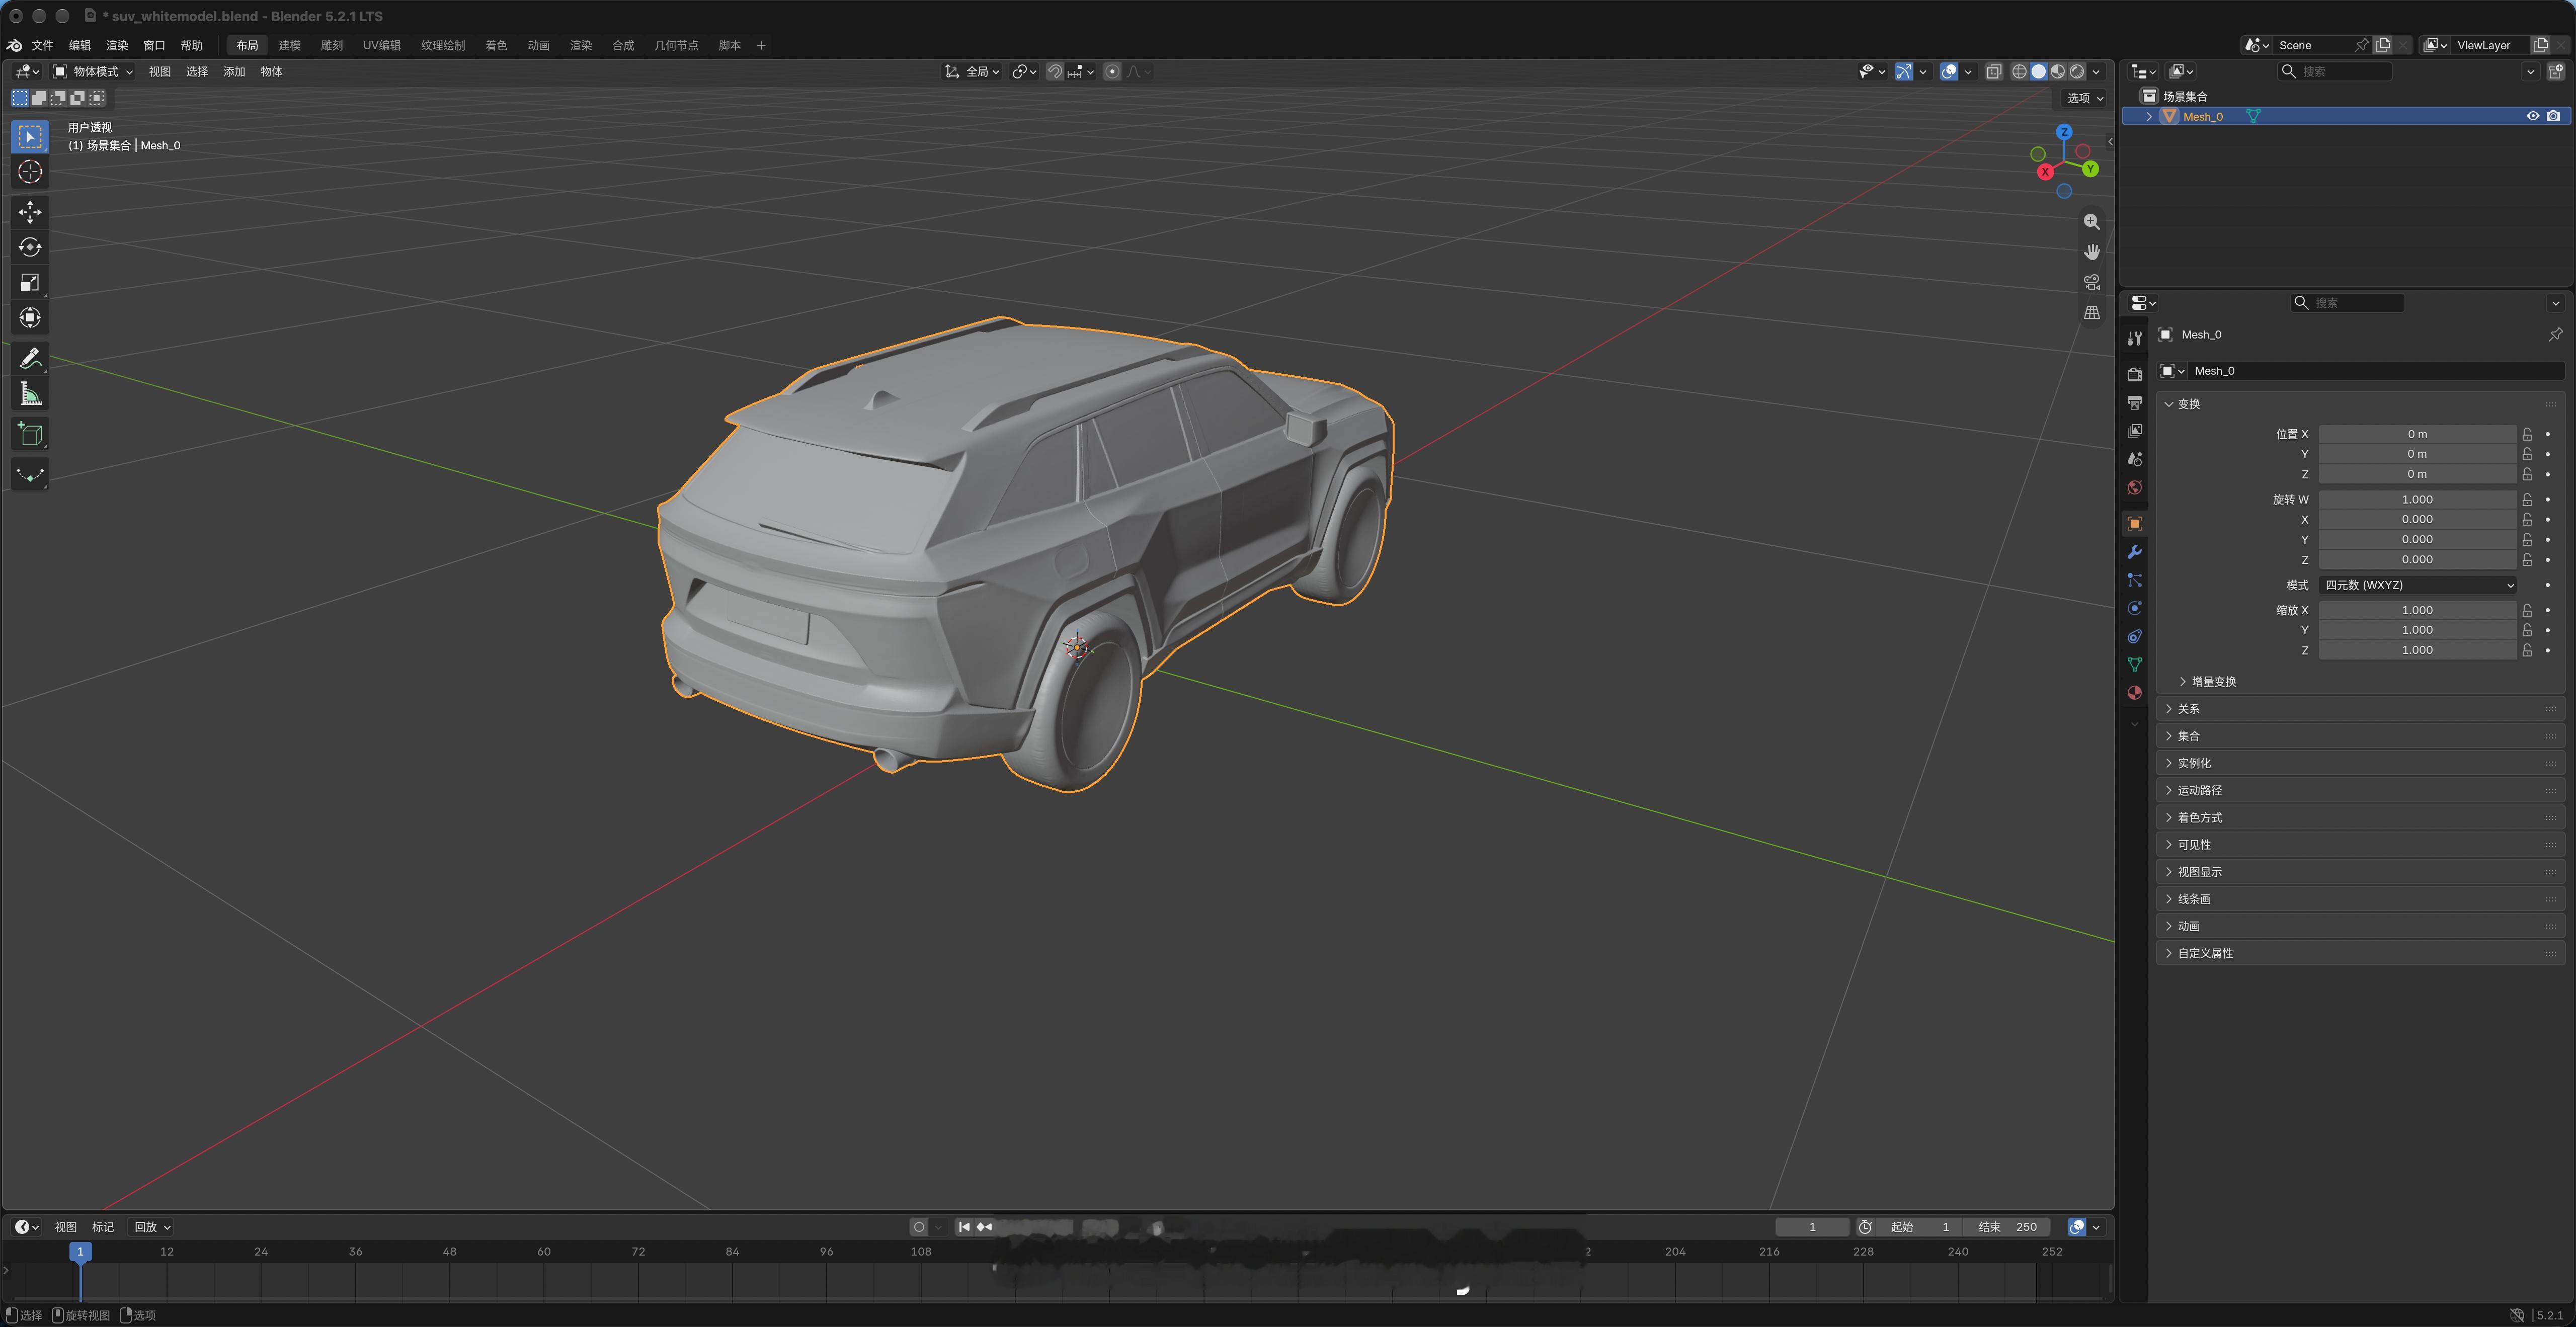Screen dimensions: 2576x1327
Task: Click the Z axis on navigation gizmo
Action: click(2064, 132)
